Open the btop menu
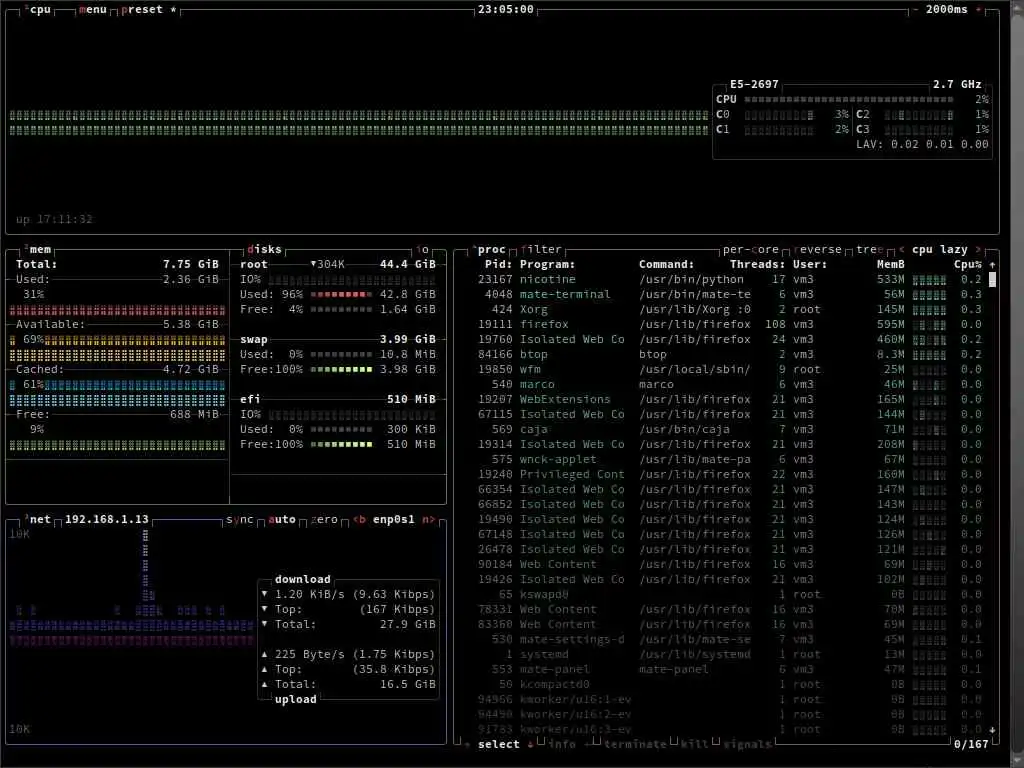The image size is (1024, 768). click(x=92, y=9)
